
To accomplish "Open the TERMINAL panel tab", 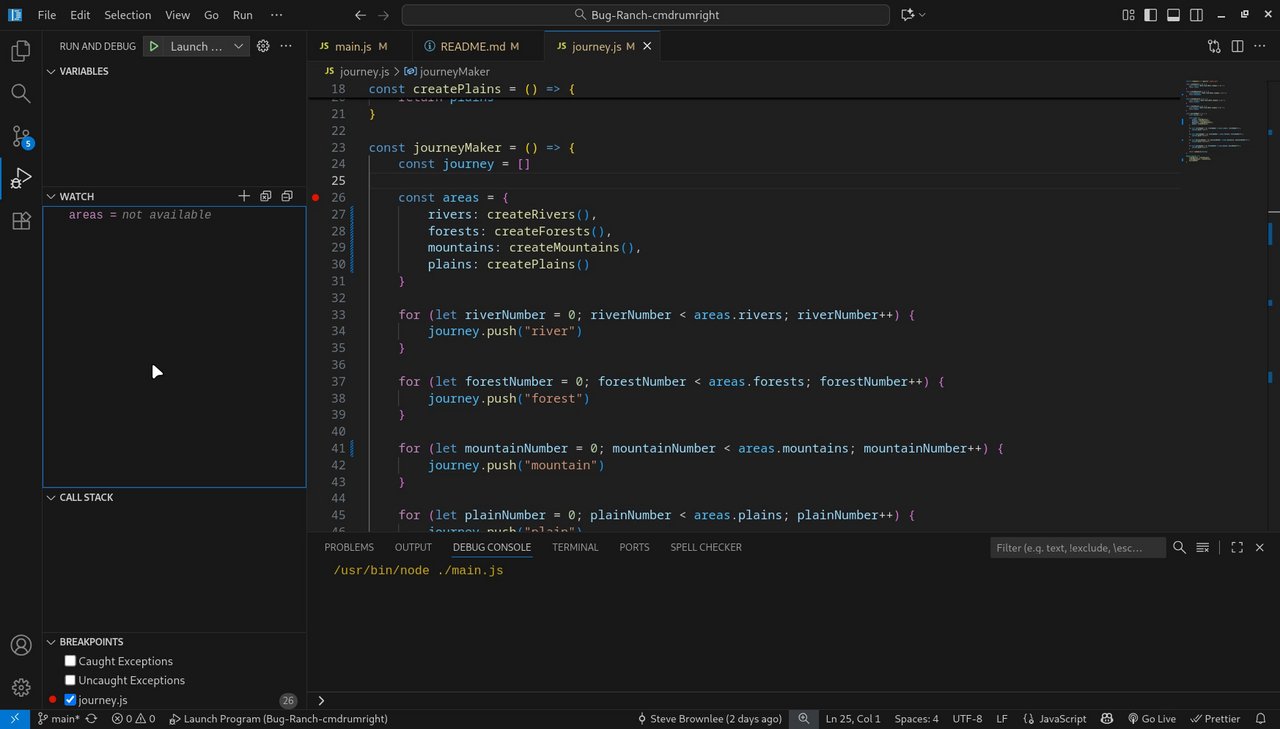I will (x=575, y=547).
